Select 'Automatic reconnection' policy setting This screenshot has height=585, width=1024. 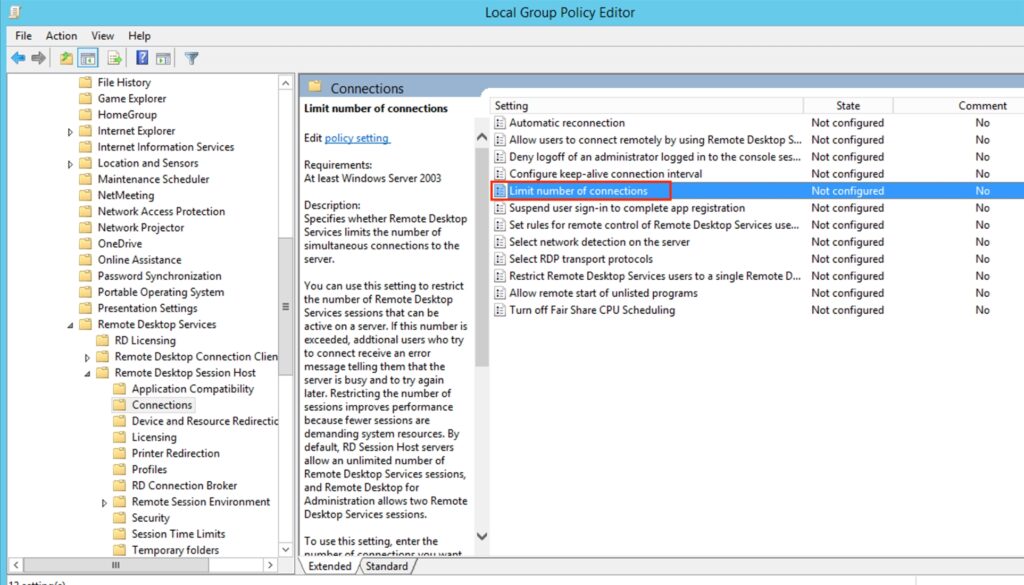pyautogui.click(x=566, y=123)
